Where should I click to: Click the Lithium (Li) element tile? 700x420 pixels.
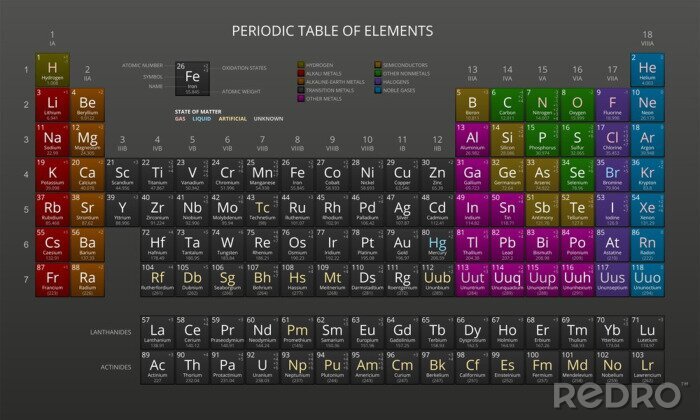pyautogui.click(x=52, y=105)
